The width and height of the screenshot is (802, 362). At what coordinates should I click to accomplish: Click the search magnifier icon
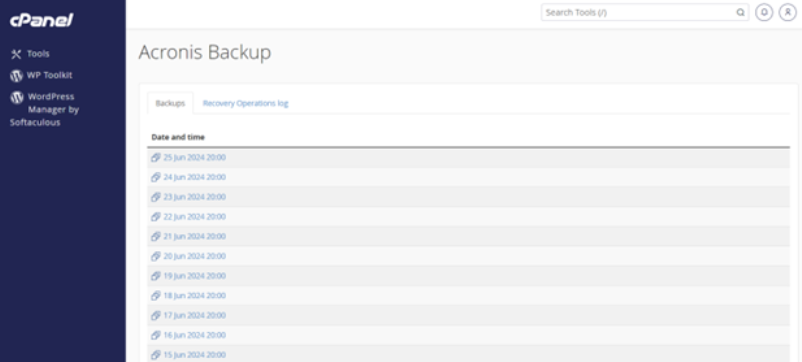tap(740, 12)
